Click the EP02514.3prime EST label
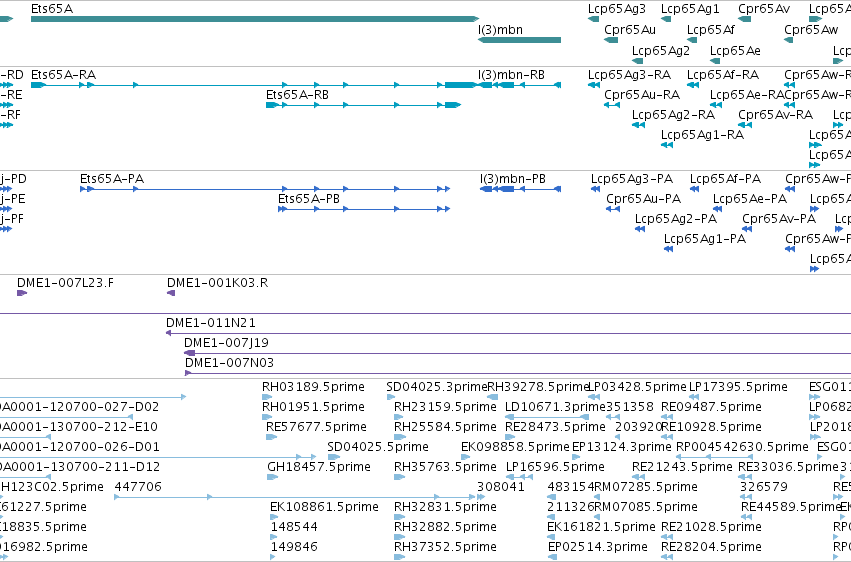Screen dimensions: 851x562 click(598, 547)
